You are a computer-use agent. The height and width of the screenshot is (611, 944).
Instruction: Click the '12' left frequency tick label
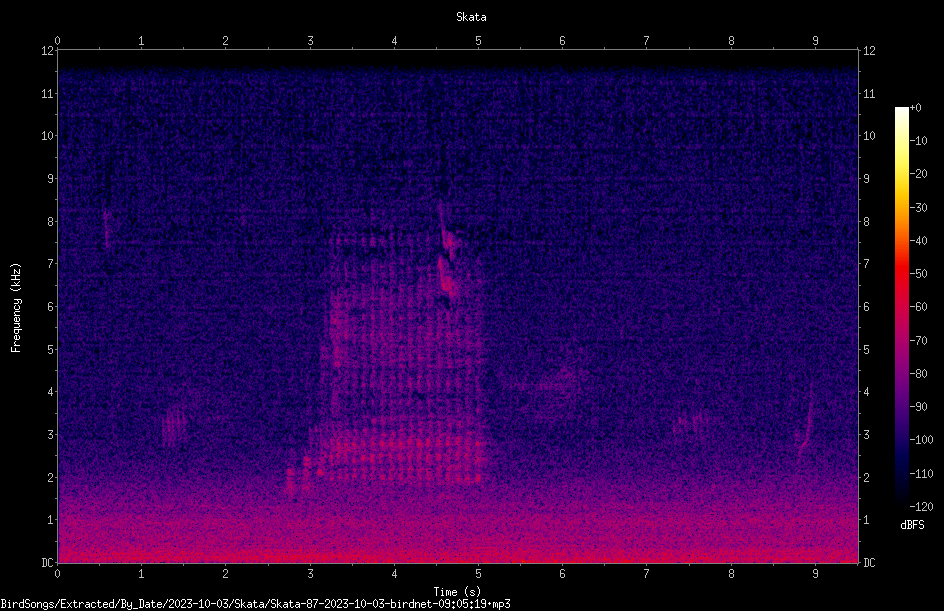(48, 51)
